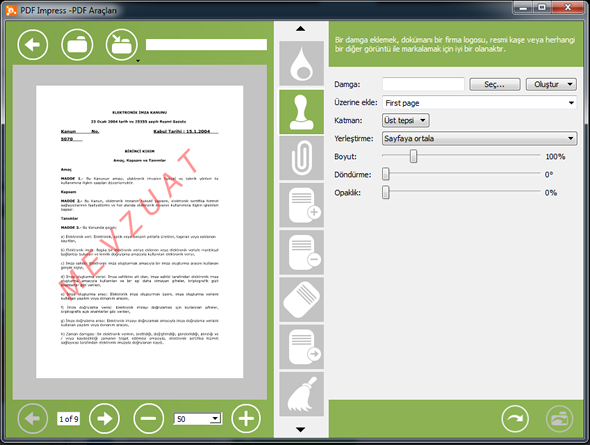Screen dimensions: 590x445
Task: Select the Extract pages tool
Action: coord(301,347)
